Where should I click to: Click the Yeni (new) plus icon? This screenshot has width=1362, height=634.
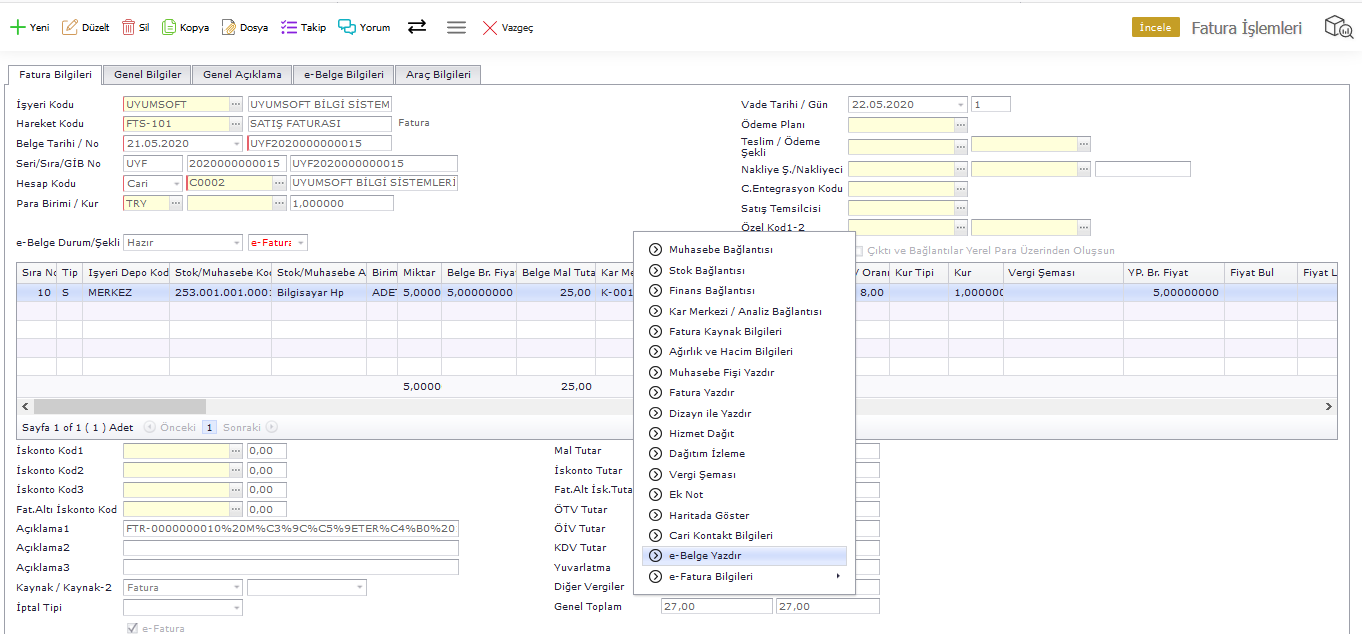pyautogui.click(x=17, y=27)
